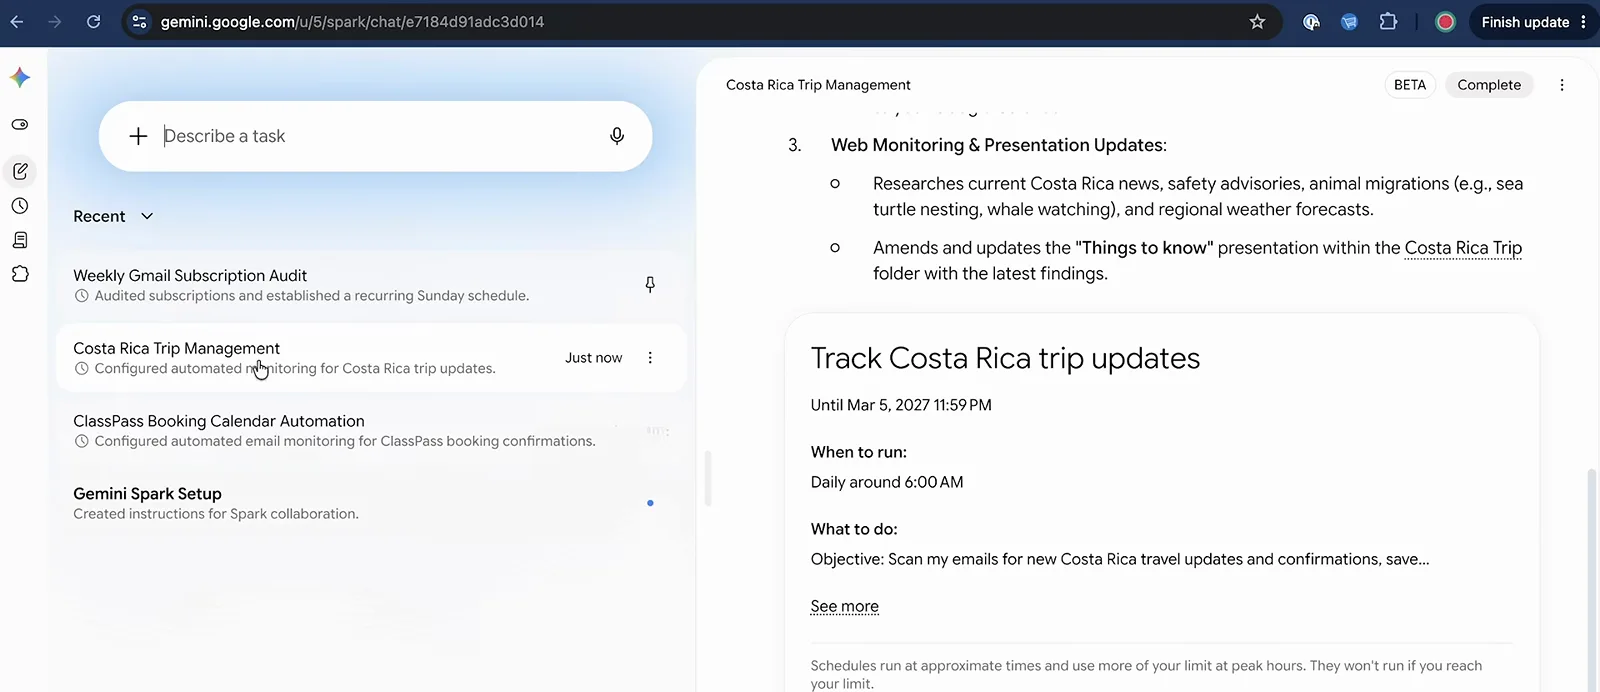Click the plus icon in the task box

[x=138, y=136]
